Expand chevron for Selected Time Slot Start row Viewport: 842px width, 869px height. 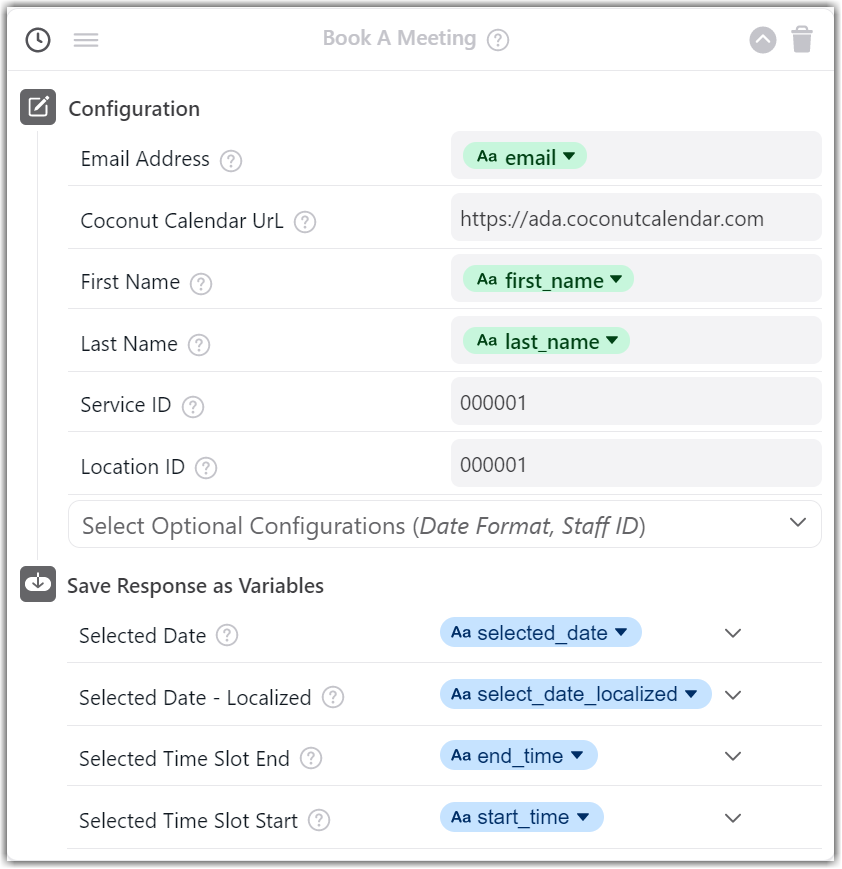tap(733, 818)
